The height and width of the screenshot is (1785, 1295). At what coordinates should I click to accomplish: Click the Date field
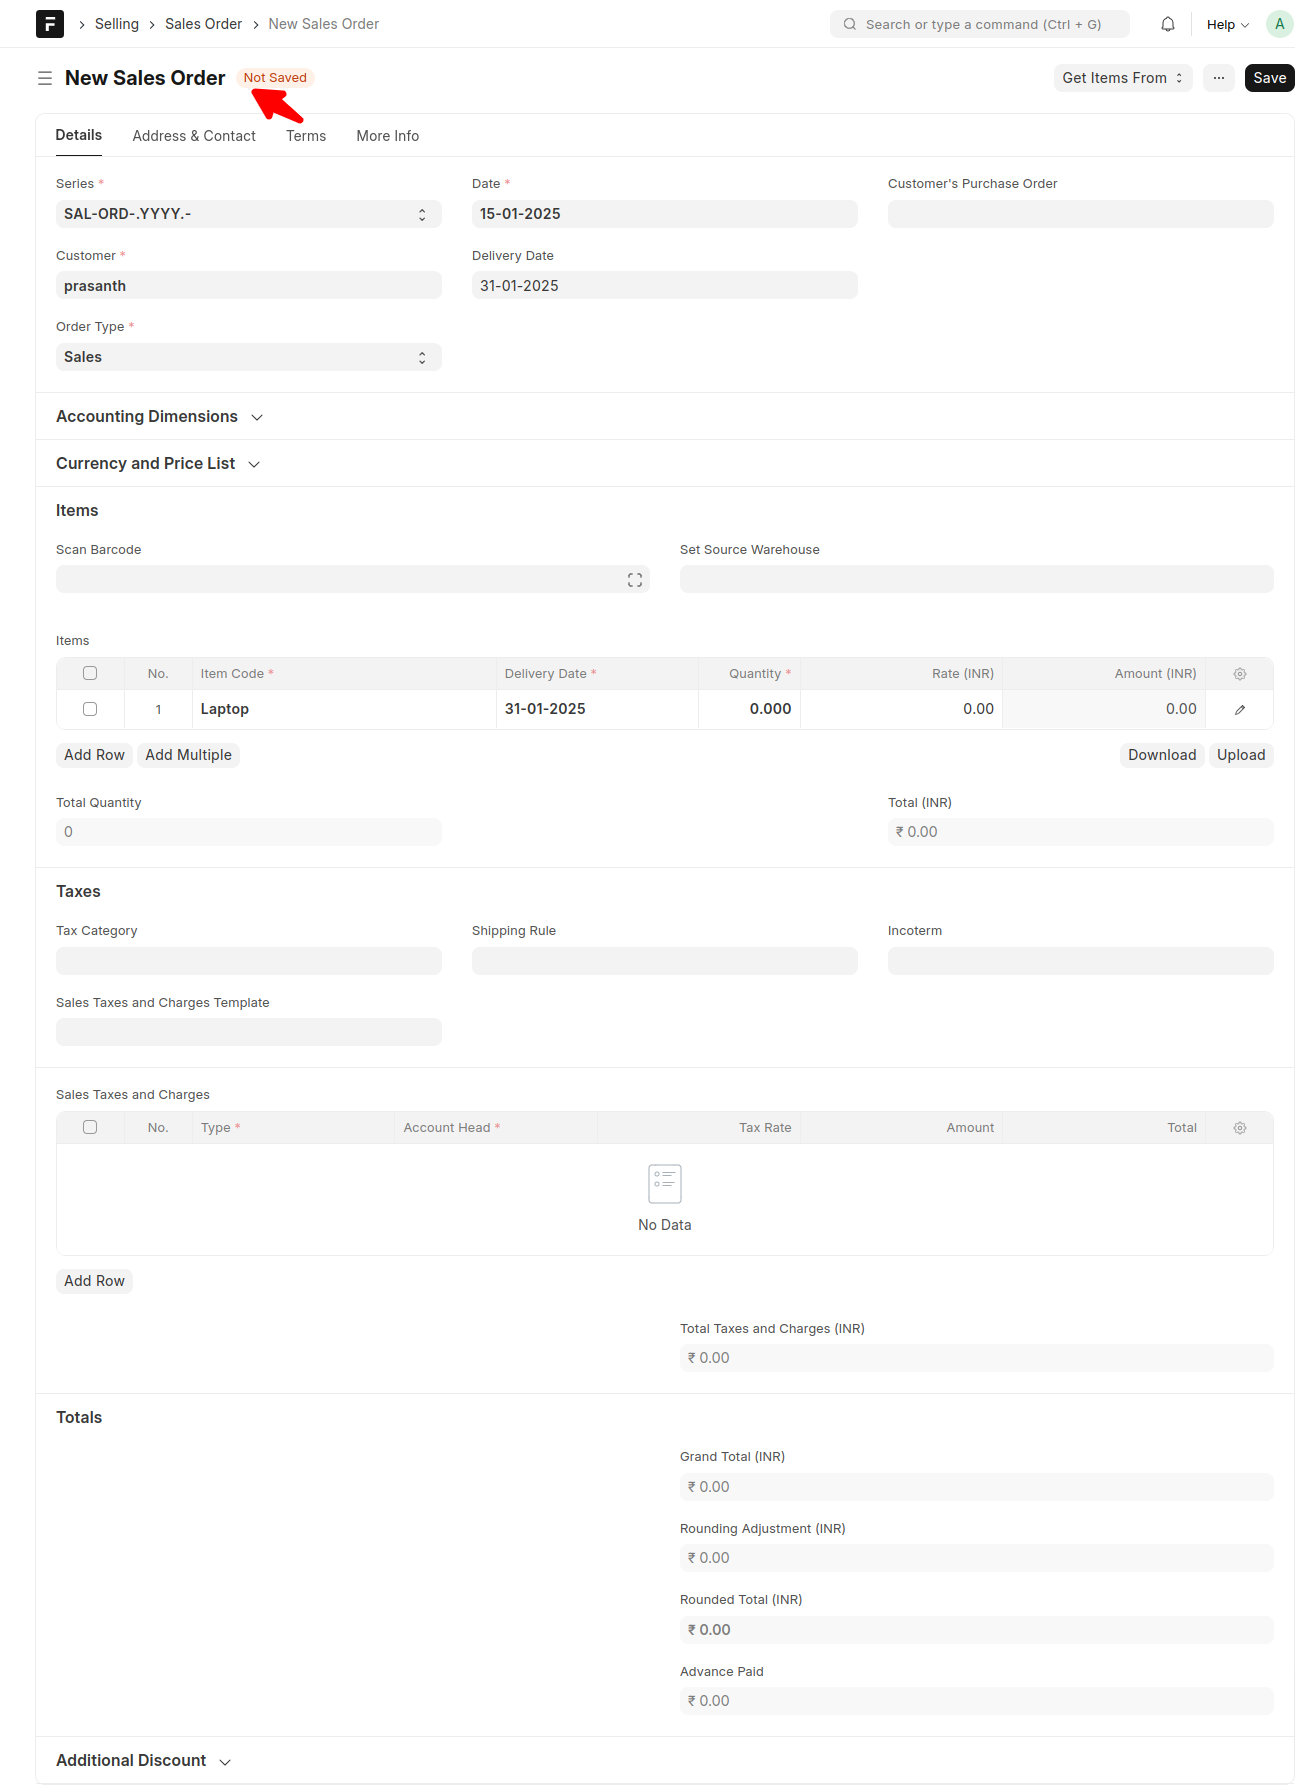tap(665, 214)
